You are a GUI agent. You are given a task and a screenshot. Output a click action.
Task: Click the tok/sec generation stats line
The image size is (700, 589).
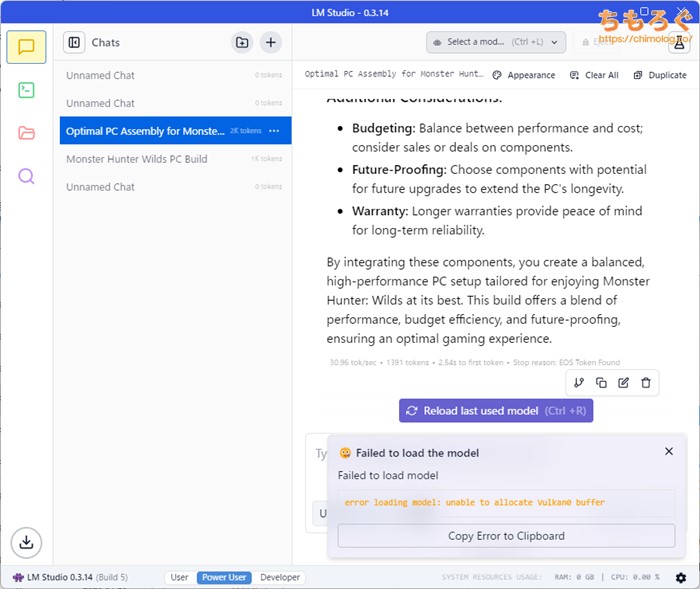[x=475, y=362]
